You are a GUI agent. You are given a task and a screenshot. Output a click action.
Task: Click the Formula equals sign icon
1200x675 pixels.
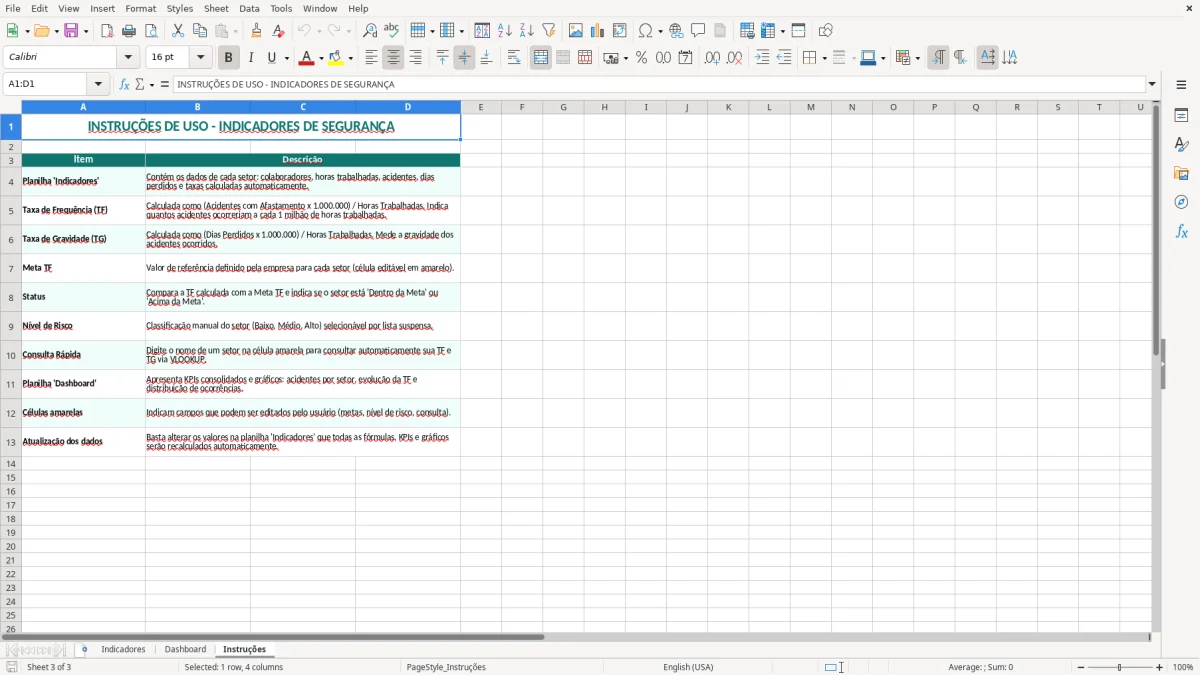click(x=165, y=85)
